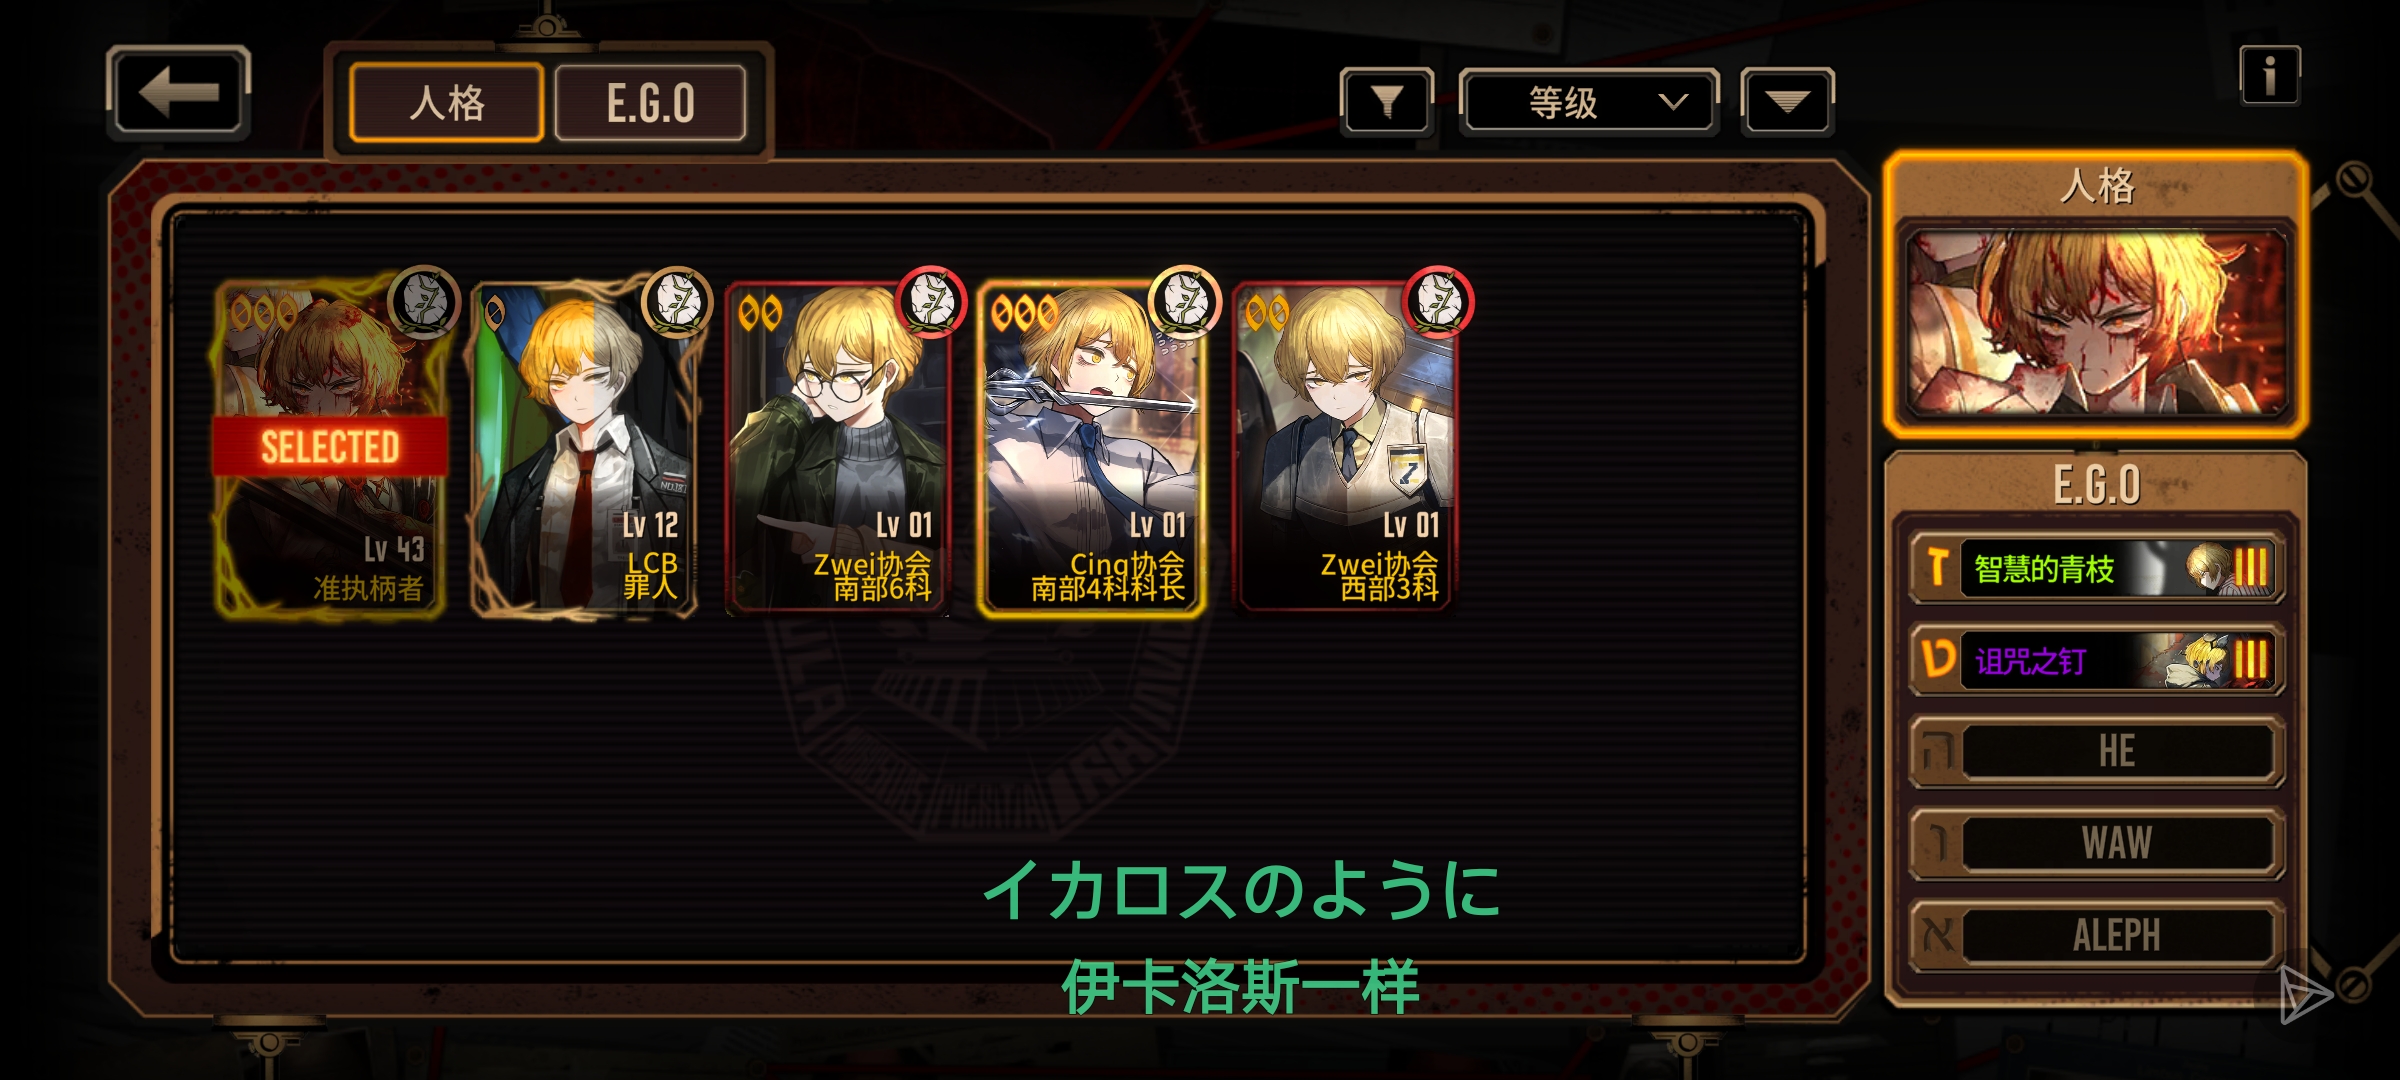Open the empty HE E.G.O slot
This screenshot has height=1080, width=2400.
click(2096, 752)
